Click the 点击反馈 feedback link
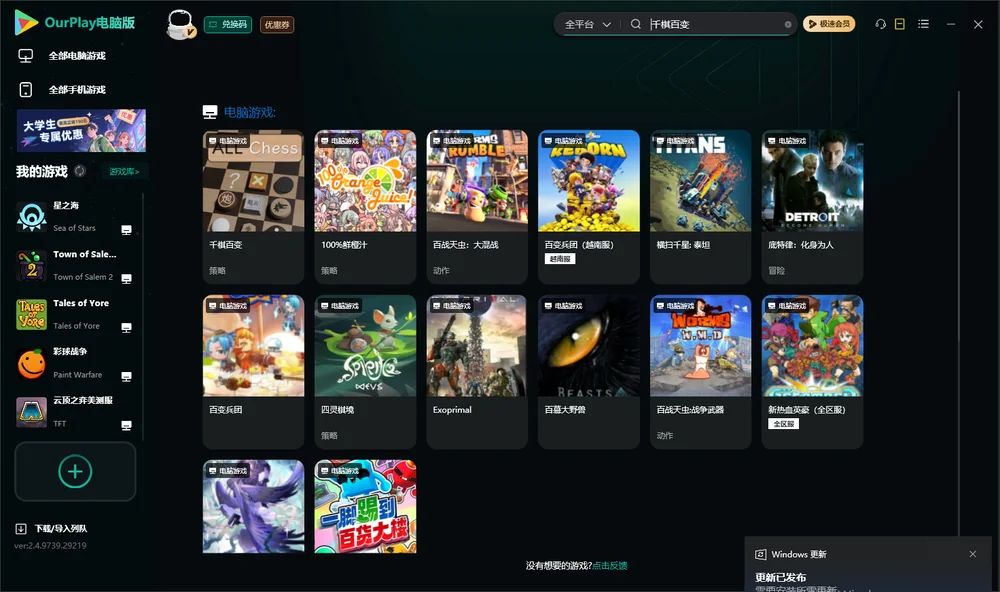Viewport: 1000px width, 592px height. coord(610,565)
